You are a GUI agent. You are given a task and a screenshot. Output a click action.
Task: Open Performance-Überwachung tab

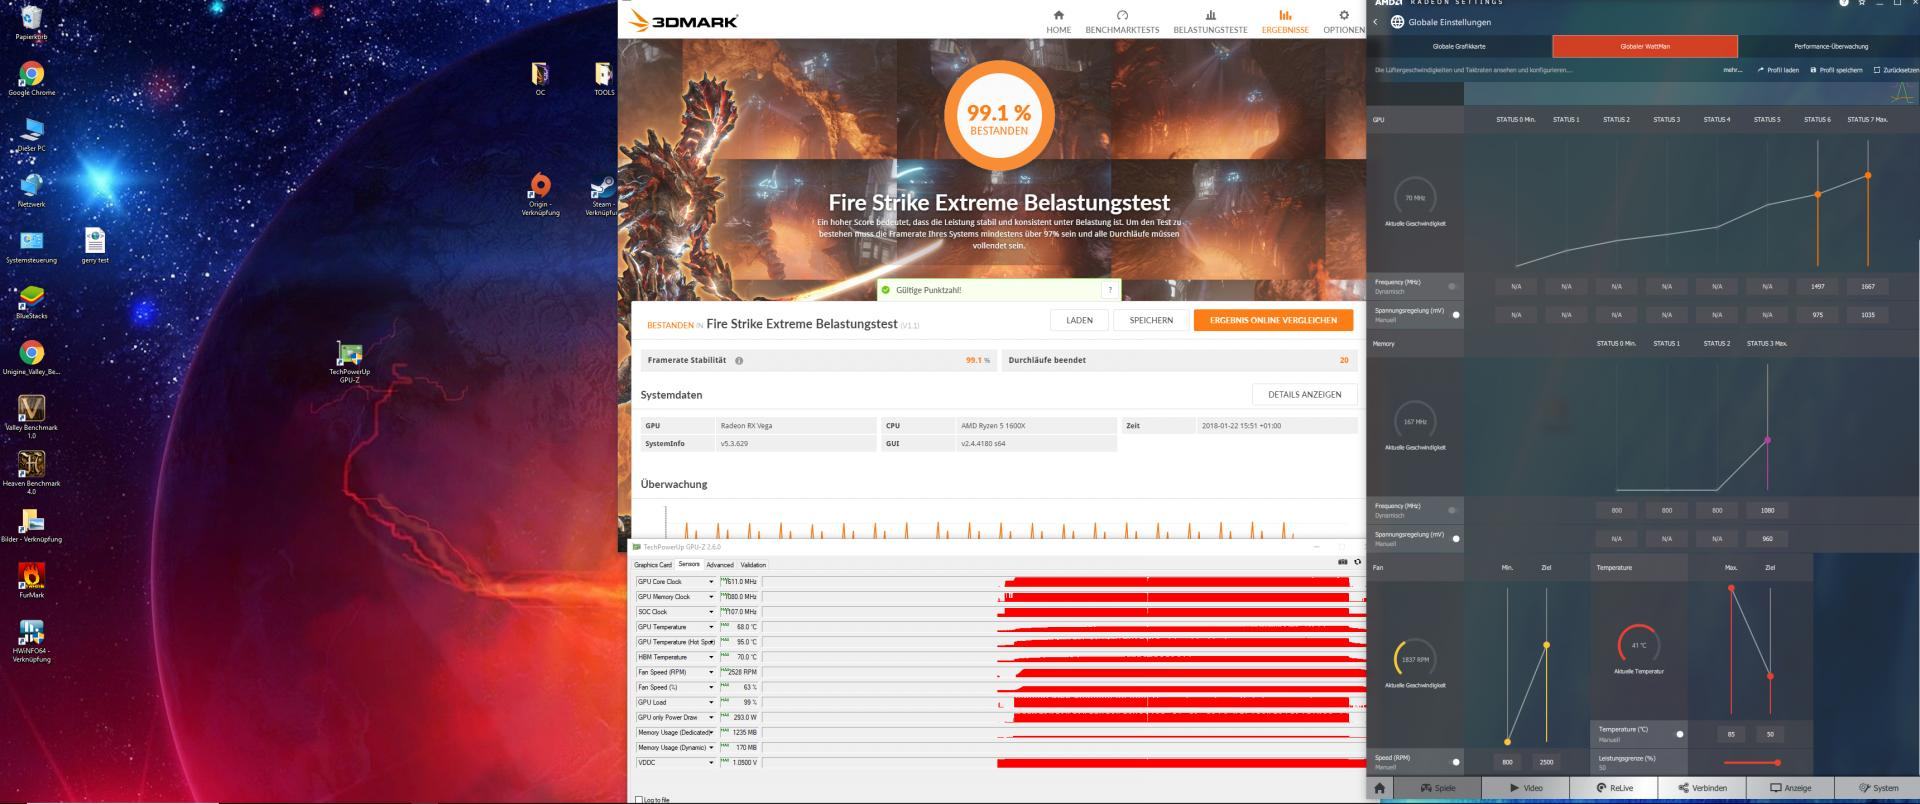(1830, 46)
